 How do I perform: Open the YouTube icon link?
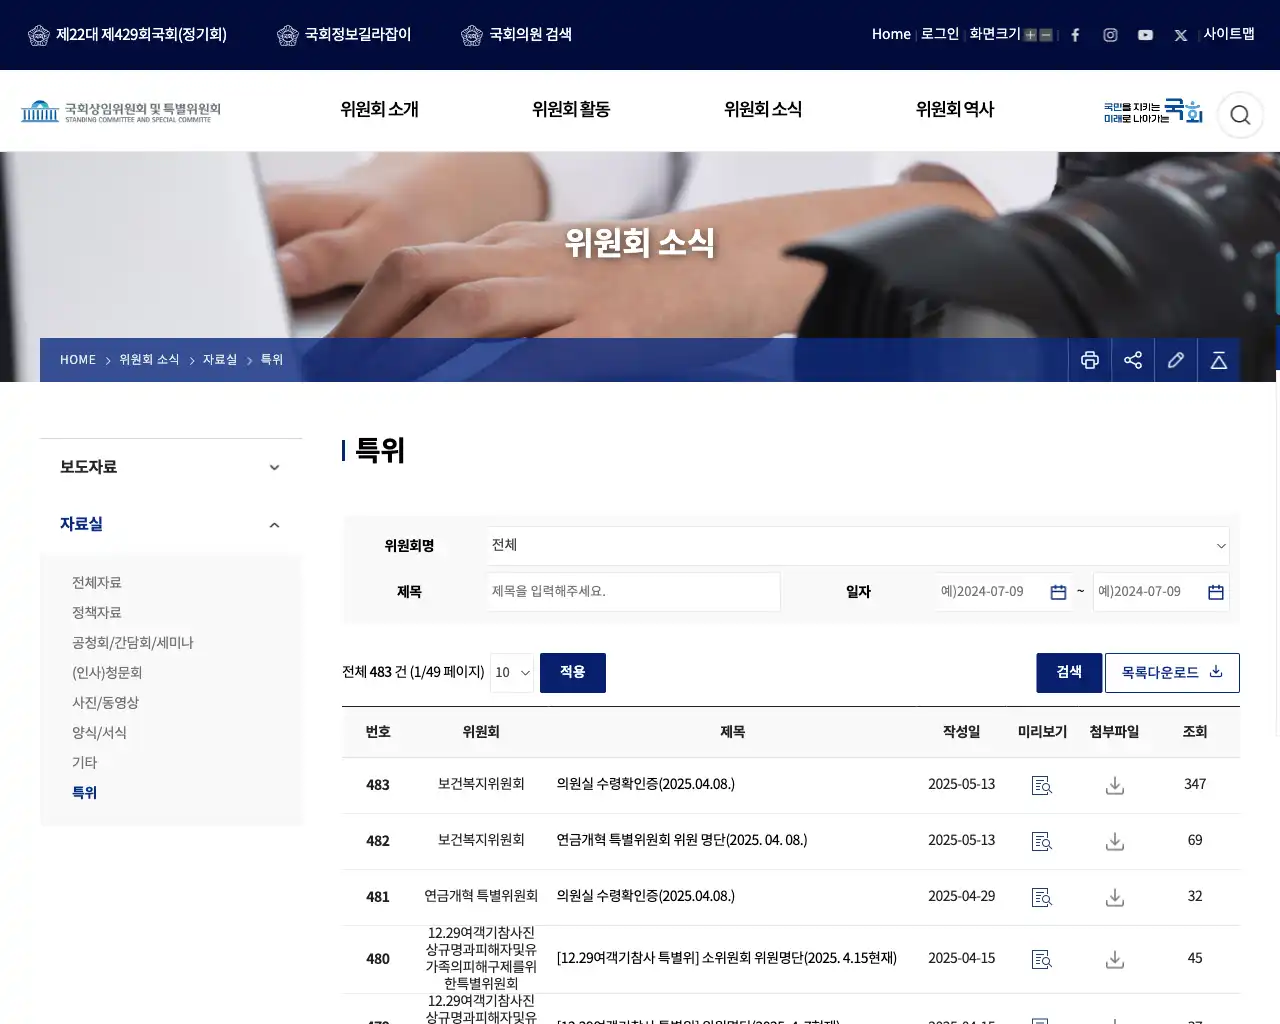pyautogui.click(x=1145, y=35)
